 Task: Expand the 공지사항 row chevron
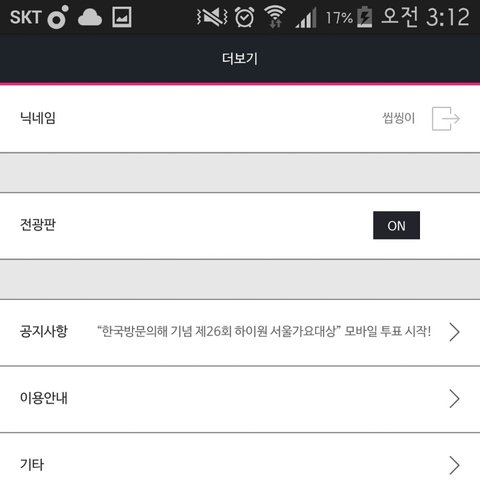coord(454,332)
